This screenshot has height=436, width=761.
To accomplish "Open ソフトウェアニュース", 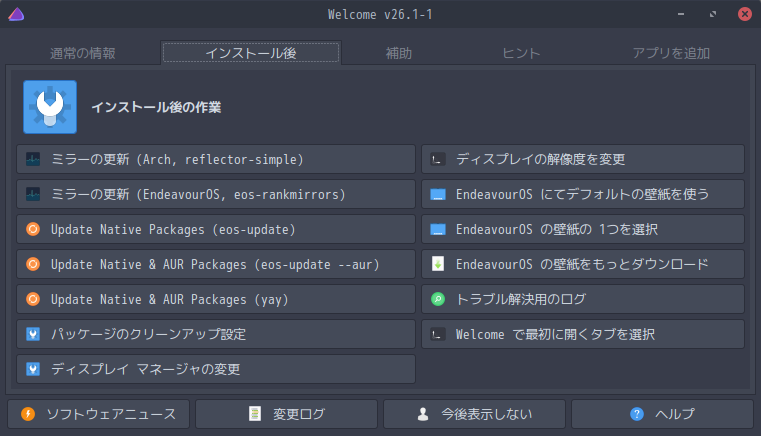I will [x=98, y=414].
